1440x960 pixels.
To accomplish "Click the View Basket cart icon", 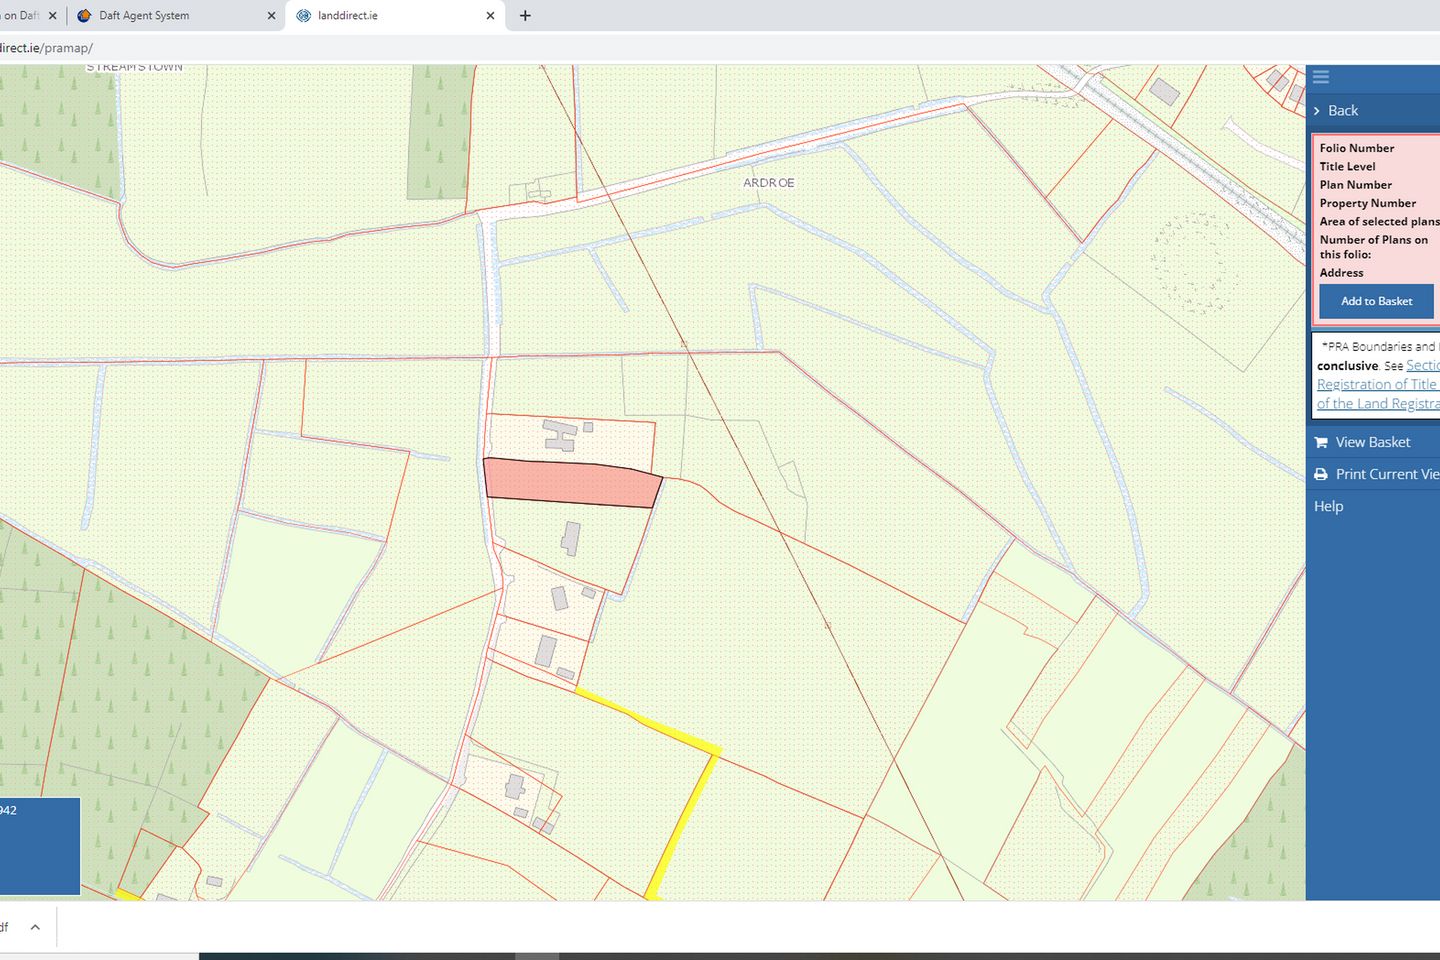I will 1321,441.
